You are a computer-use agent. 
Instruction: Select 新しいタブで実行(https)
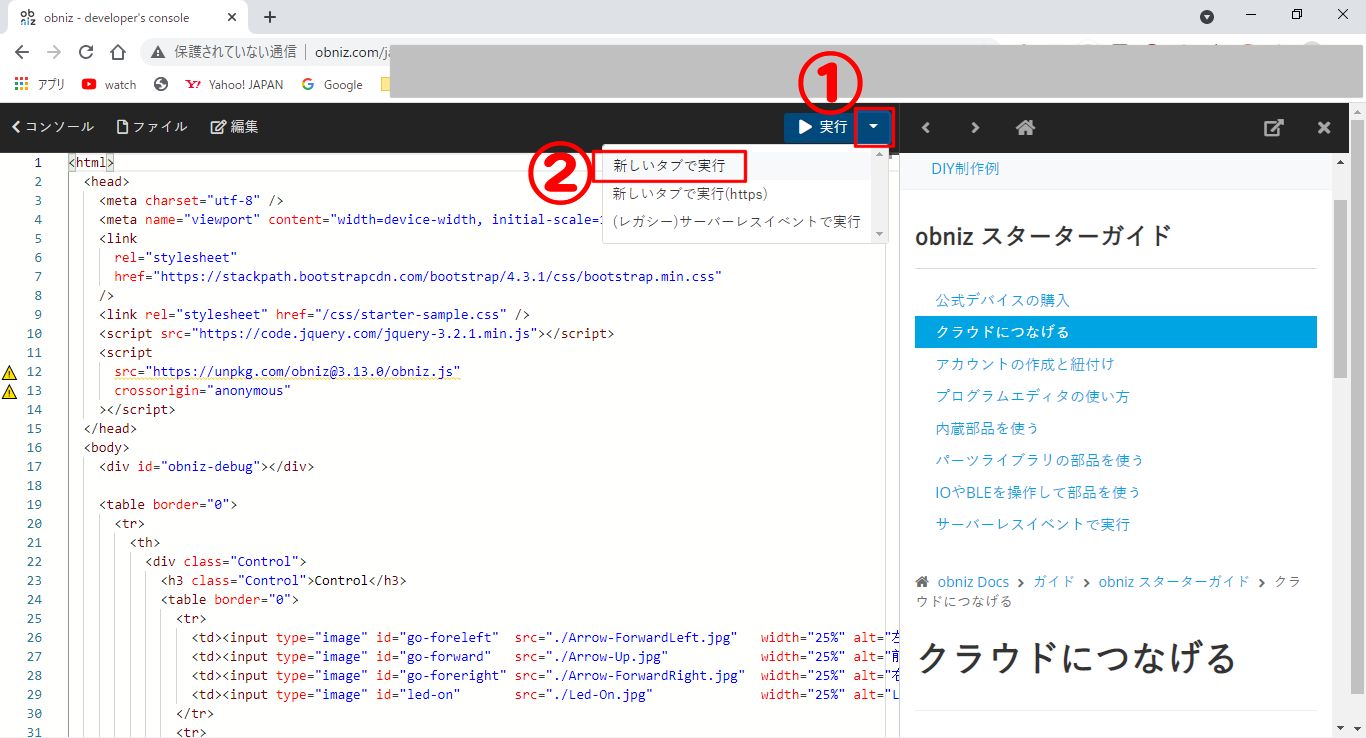click(690, 193)
